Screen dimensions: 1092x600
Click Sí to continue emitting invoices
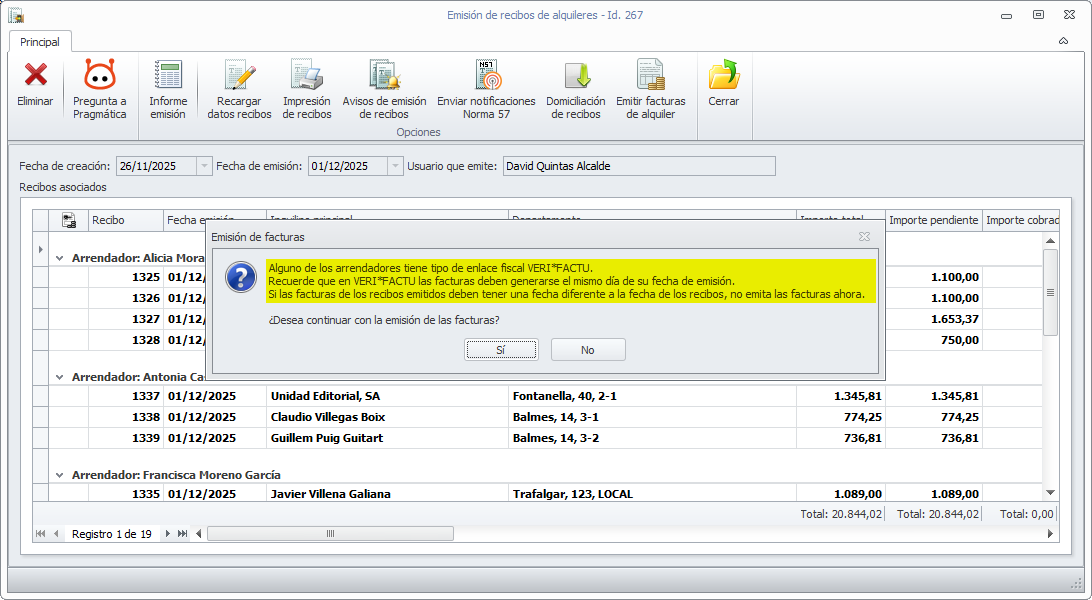point(501,350)
